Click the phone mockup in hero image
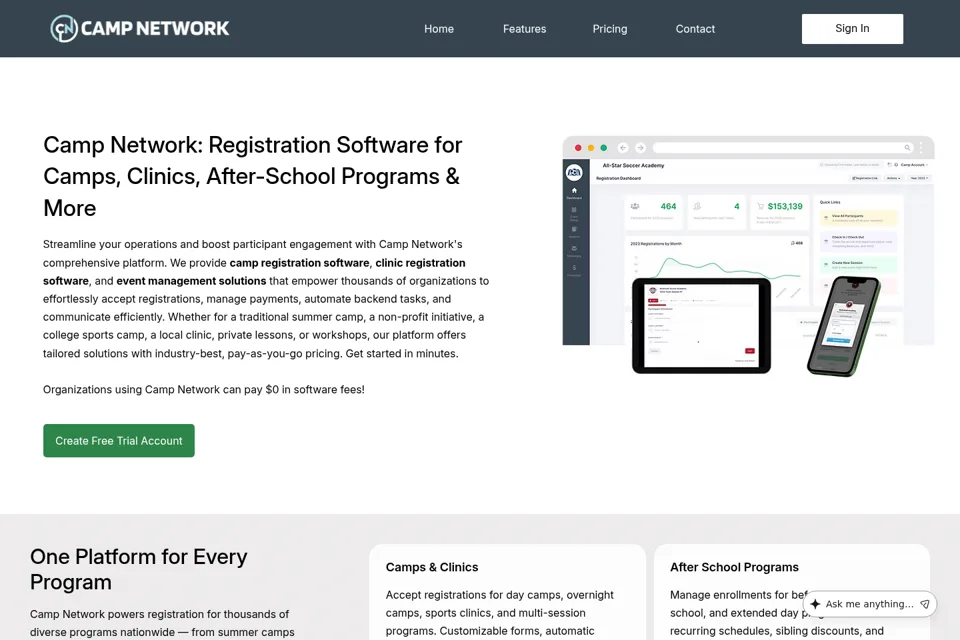The image size is (960, 640). click(x=844, y=326)
